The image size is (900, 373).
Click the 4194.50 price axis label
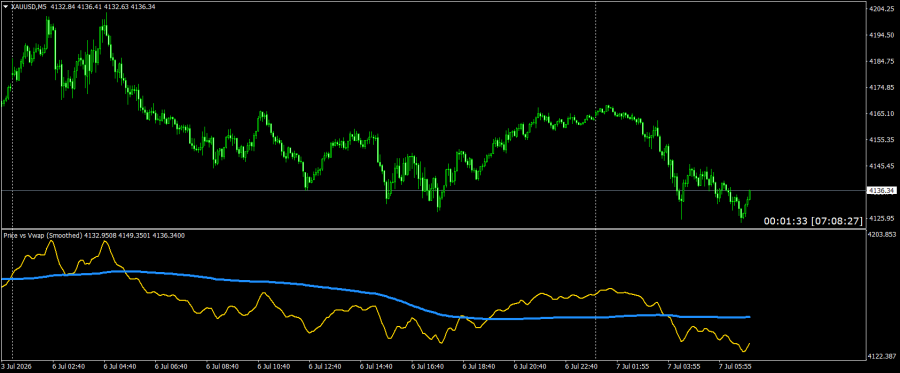(x=881, y=35)
